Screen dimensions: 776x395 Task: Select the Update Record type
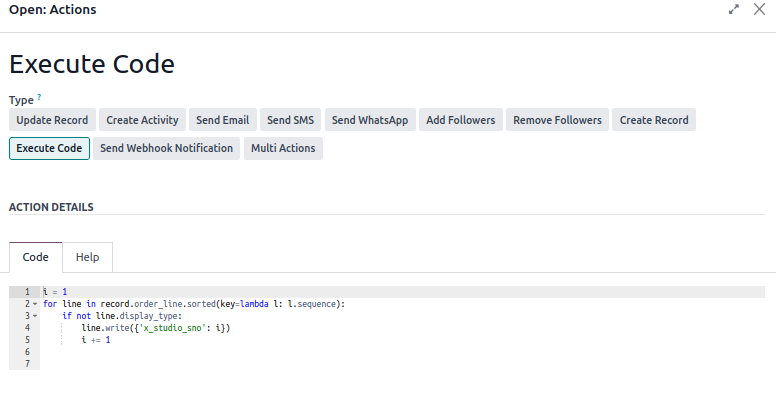coord(52,120)
